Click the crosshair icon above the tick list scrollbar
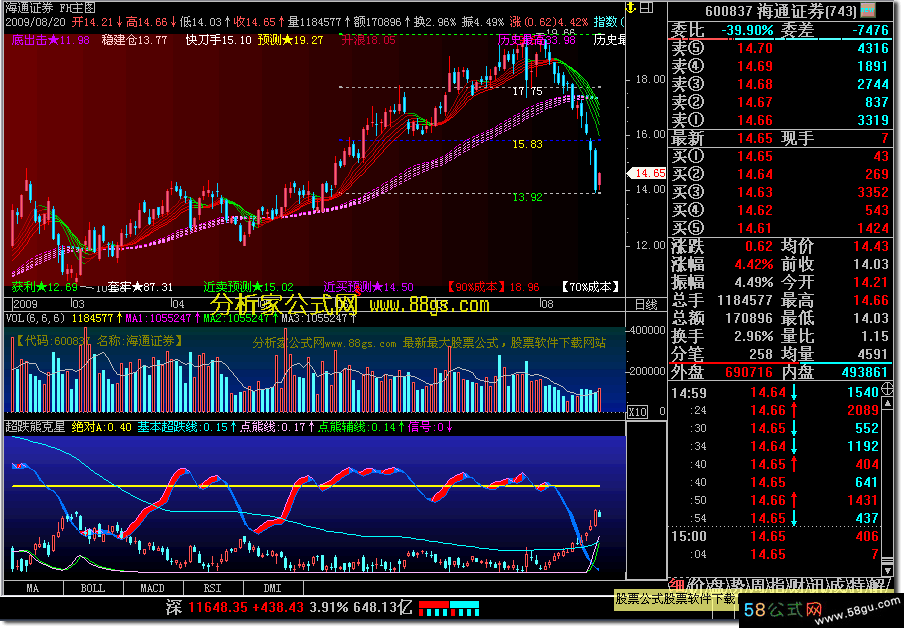Viewport: 904px width, 628px height. [x=887, y=387]
